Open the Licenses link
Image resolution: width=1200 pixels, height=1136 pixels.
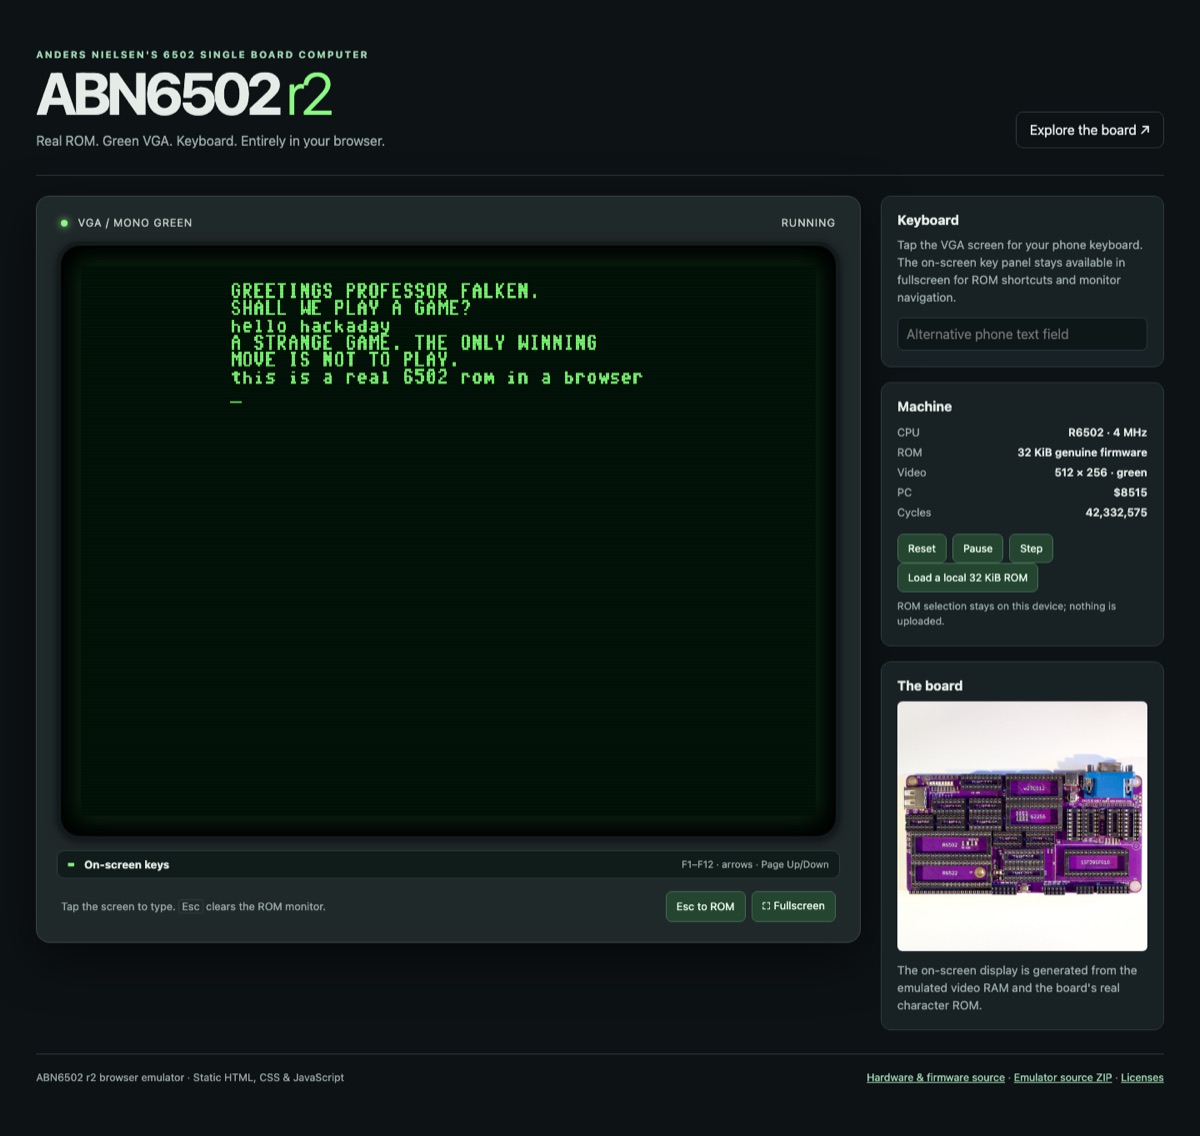click(x=1141, y=1077)
